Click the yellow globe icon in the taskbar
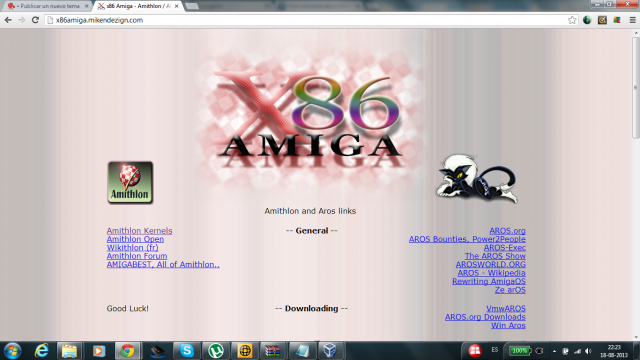The width and height of the screenshot is (640, 360). click(x=244, y=351)
